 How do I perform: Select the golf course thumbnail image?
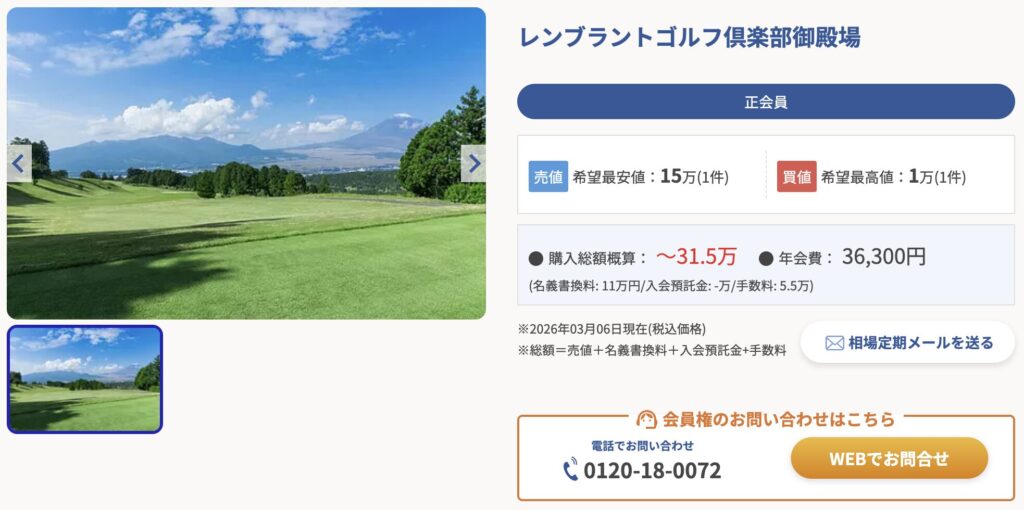tap(85, 379)
